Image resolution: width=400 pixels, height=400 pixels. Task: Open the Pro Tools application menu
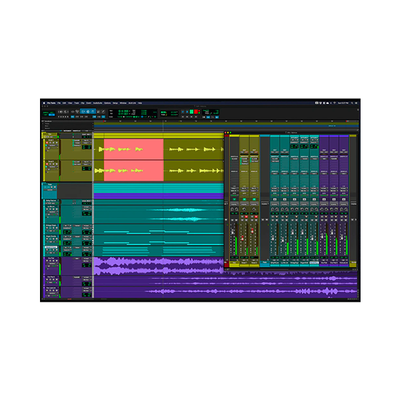pyautogui.click(x=52, y=103)
